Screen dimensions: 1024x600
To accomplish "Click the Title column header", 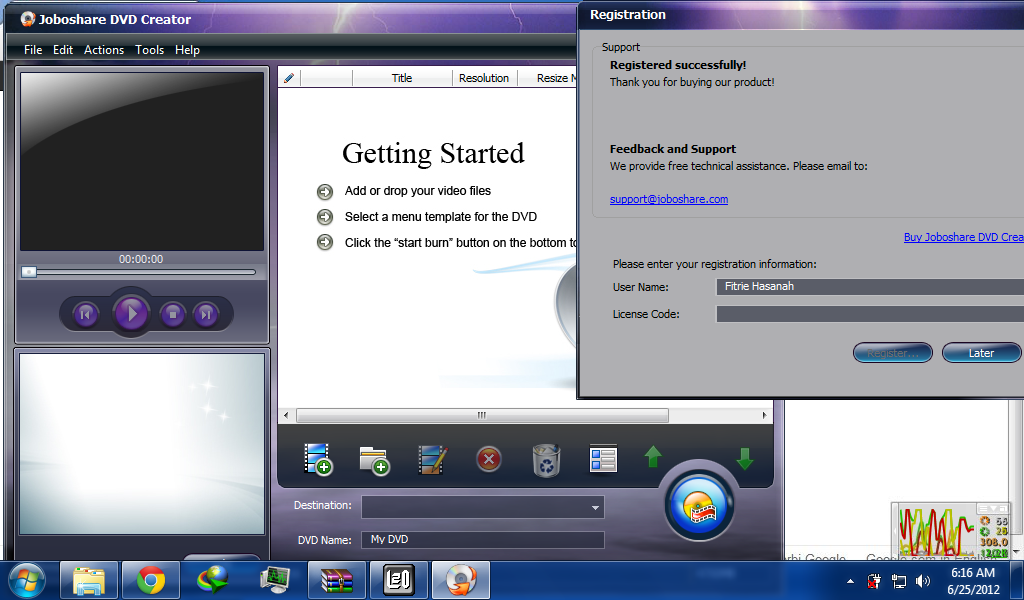I will (402, 78).
